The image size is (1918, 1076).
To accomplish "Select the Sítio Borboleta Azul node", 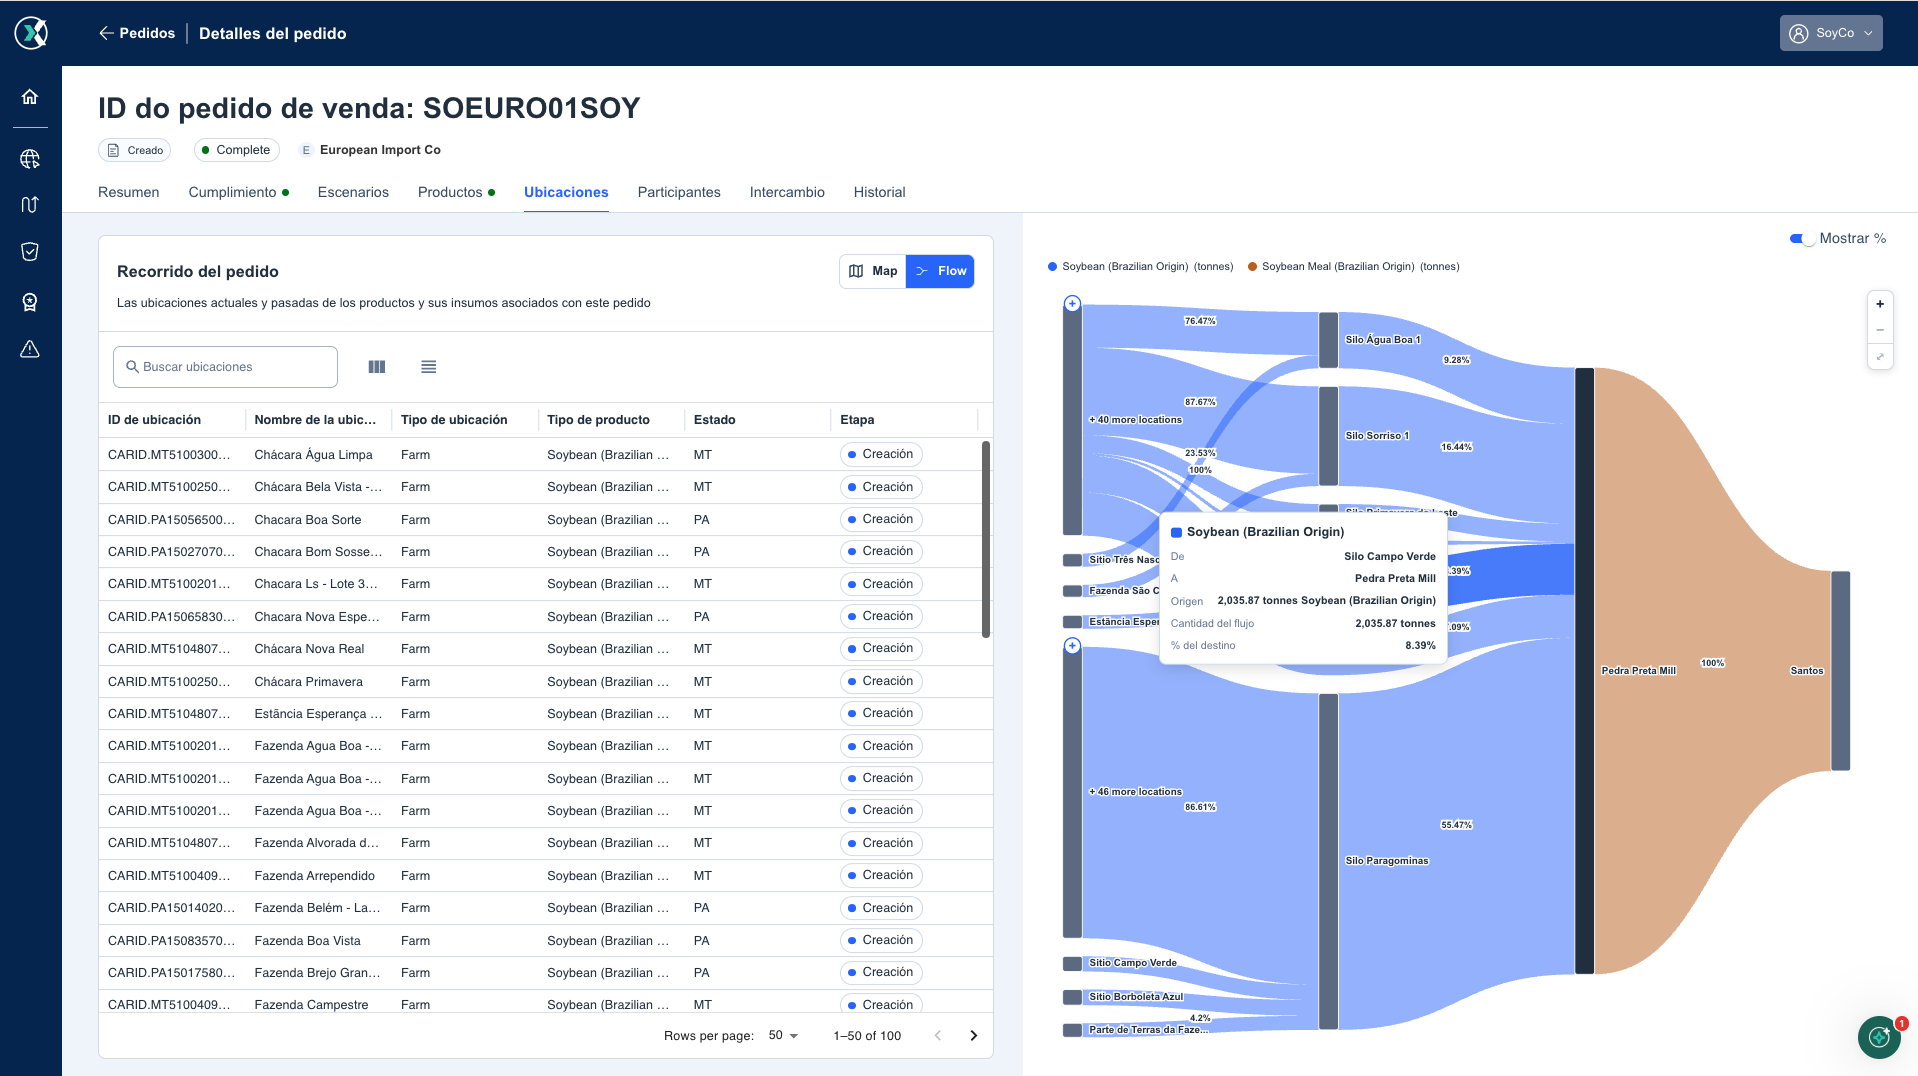I will pos(1072,997).
